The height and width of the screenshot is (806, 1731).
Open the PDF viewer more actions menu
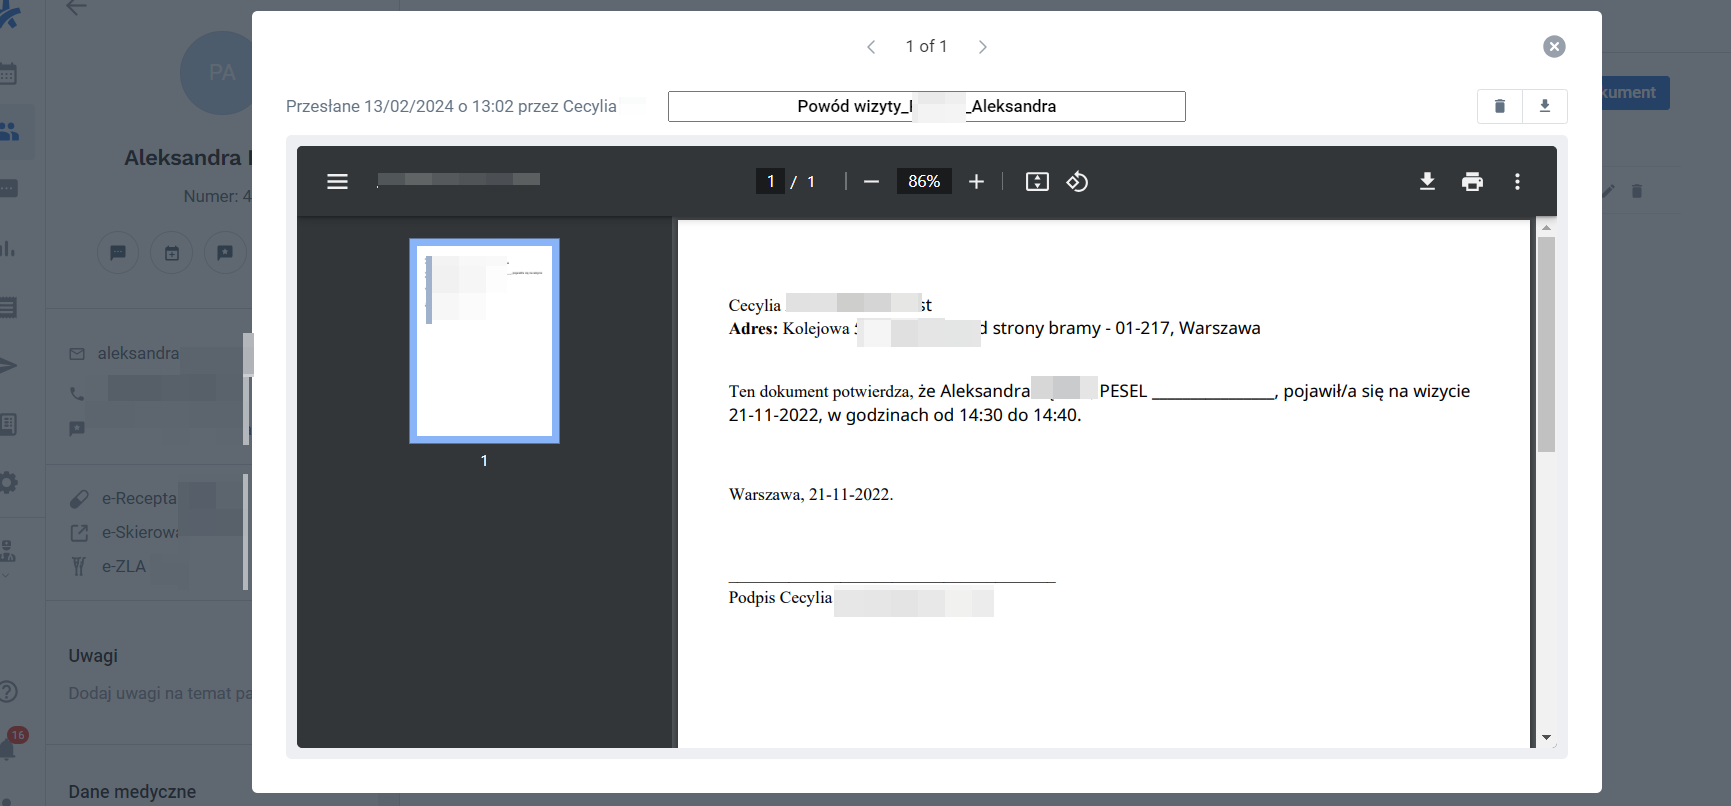(1517, 182)
